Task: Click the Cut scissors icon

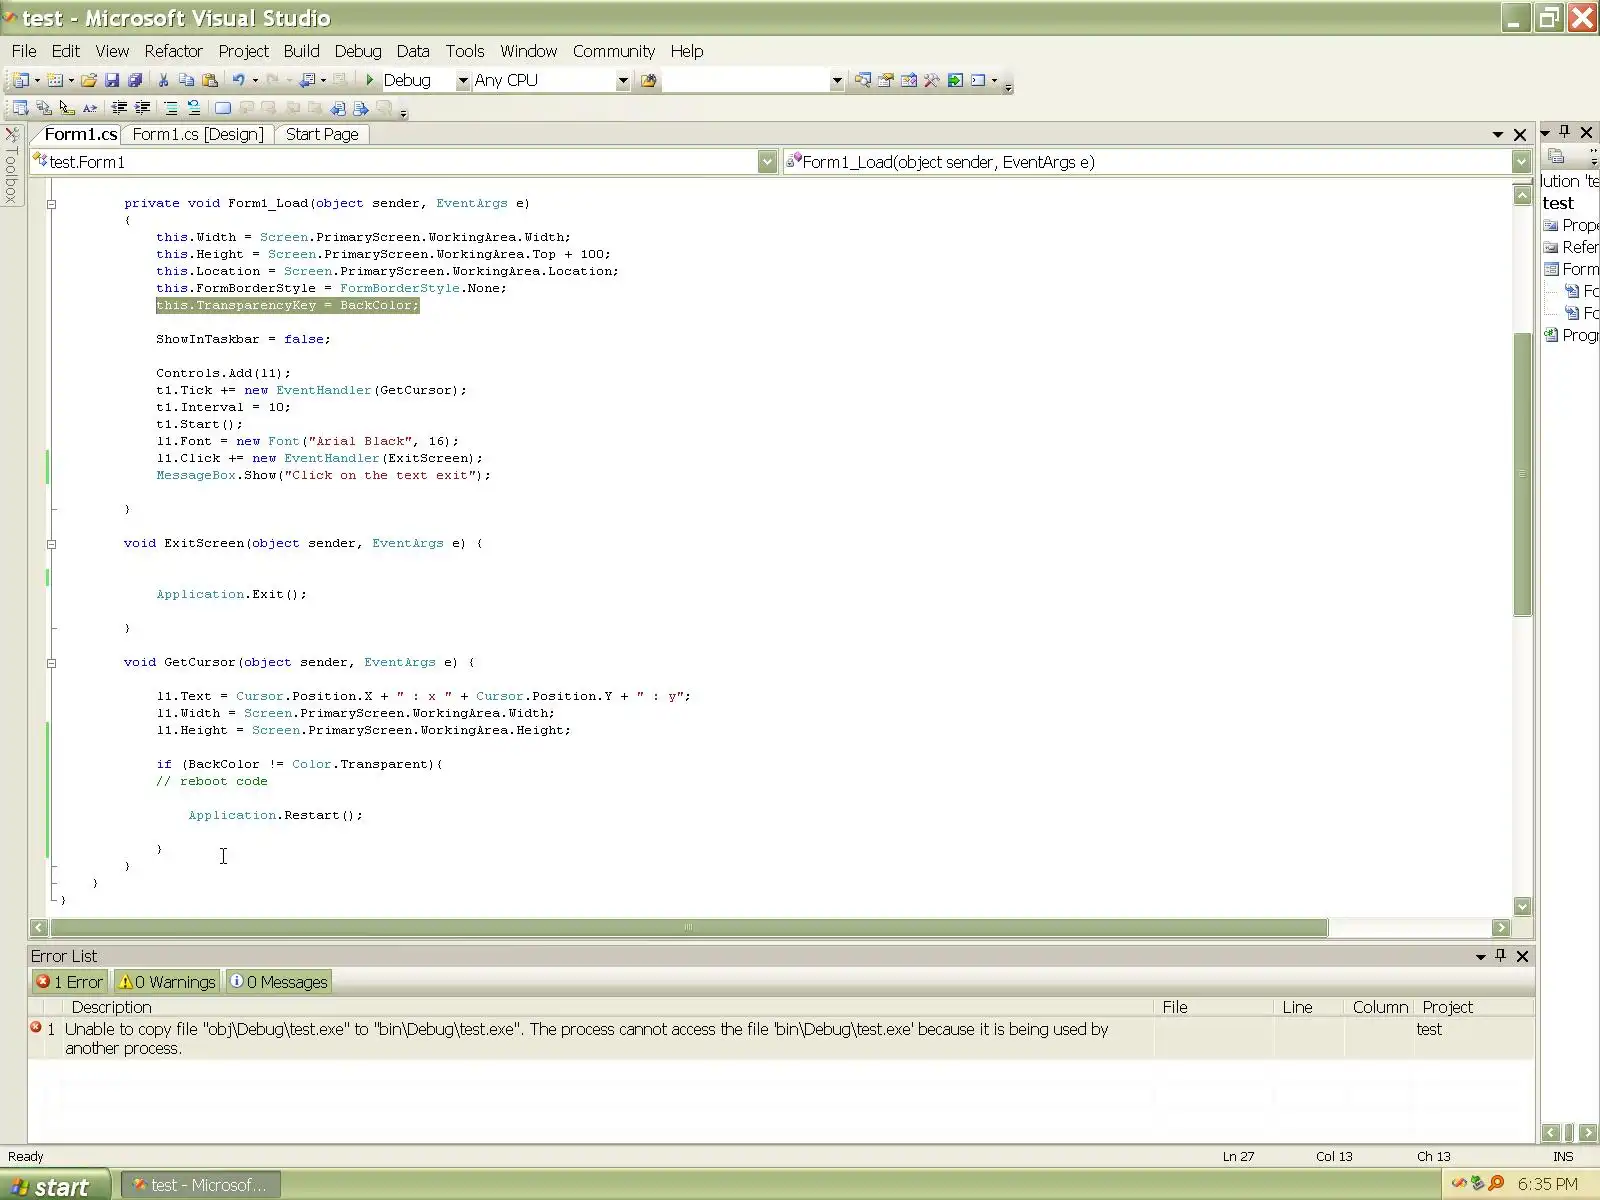Action: (x=164, y=81)
